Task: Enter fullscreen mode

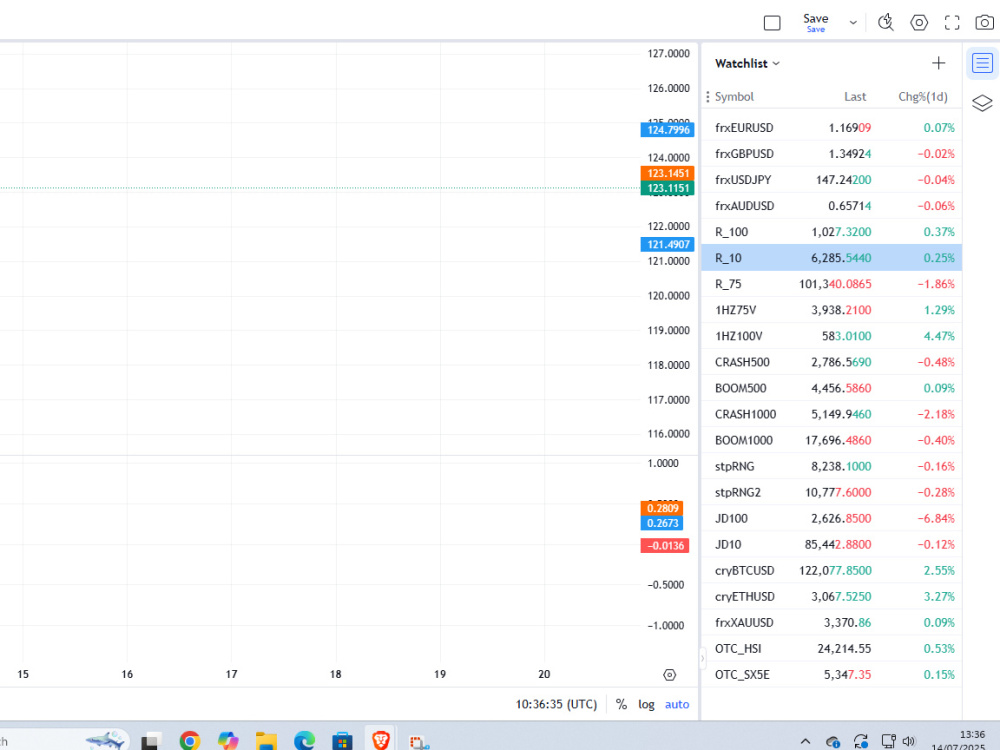Action: [952, 23]
